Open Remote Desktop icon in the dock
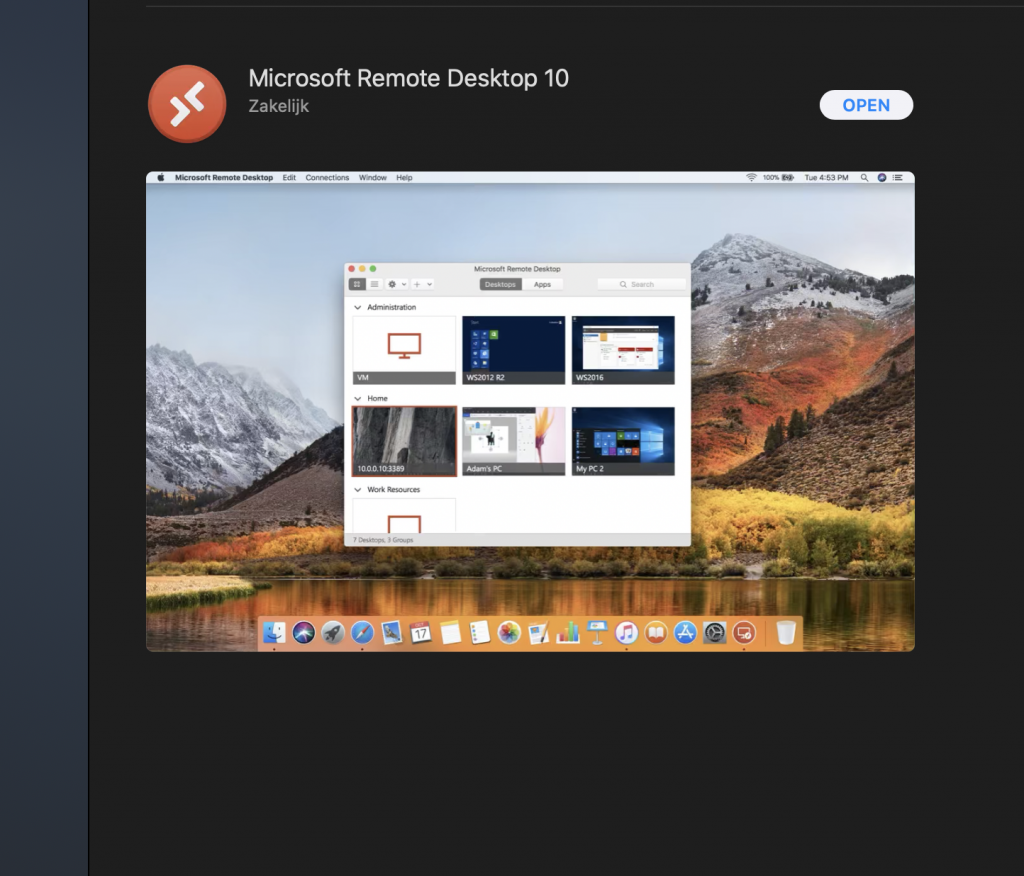The width and height of the screenshot is (1024, 876). [x=744, y=632]
